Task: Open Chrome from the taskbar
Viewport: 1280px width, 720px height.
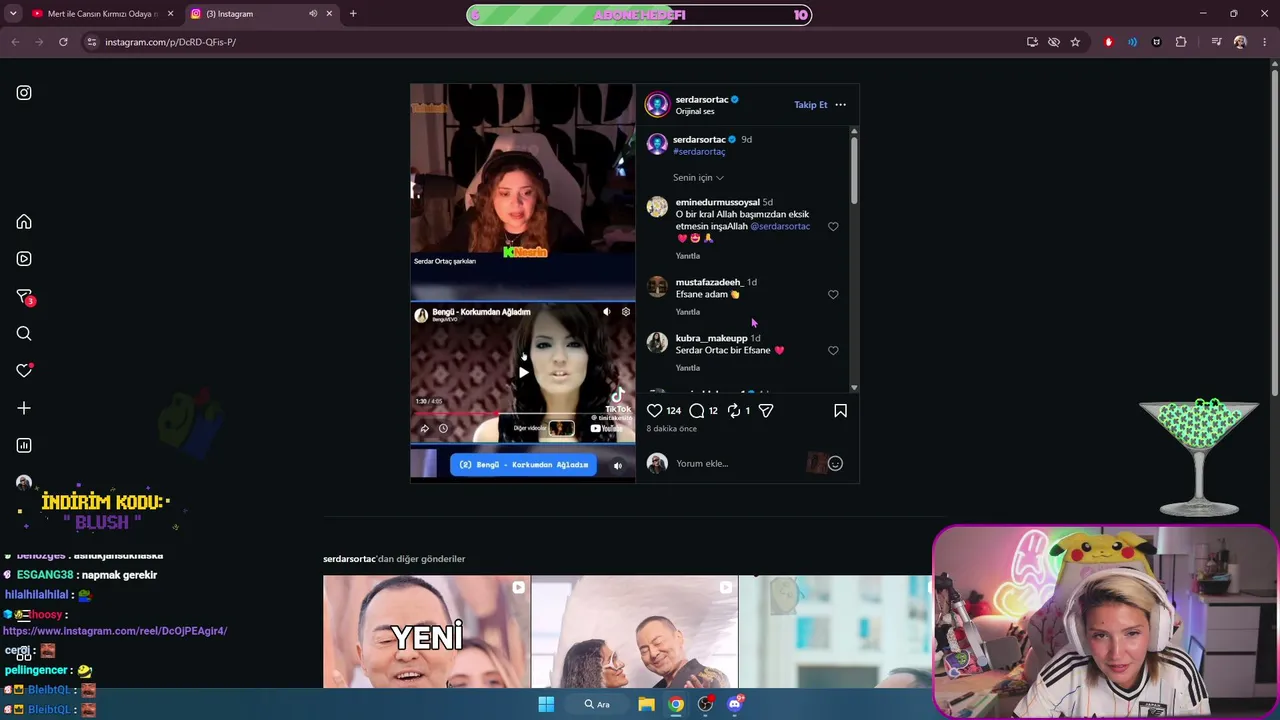Action: (676, 704)
